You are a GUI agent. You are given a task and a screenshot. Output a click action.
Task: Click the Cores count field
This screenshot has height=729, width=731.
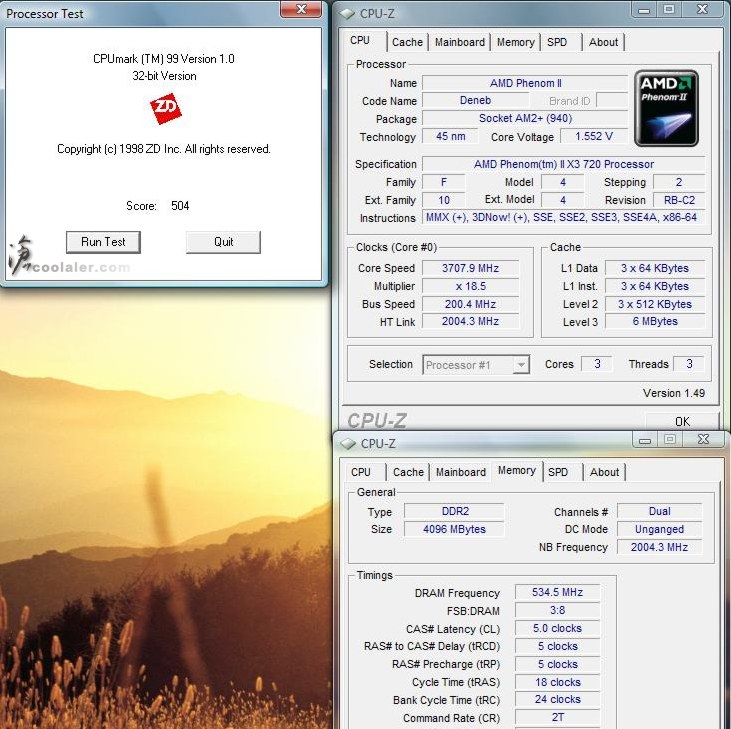(597, 364)
